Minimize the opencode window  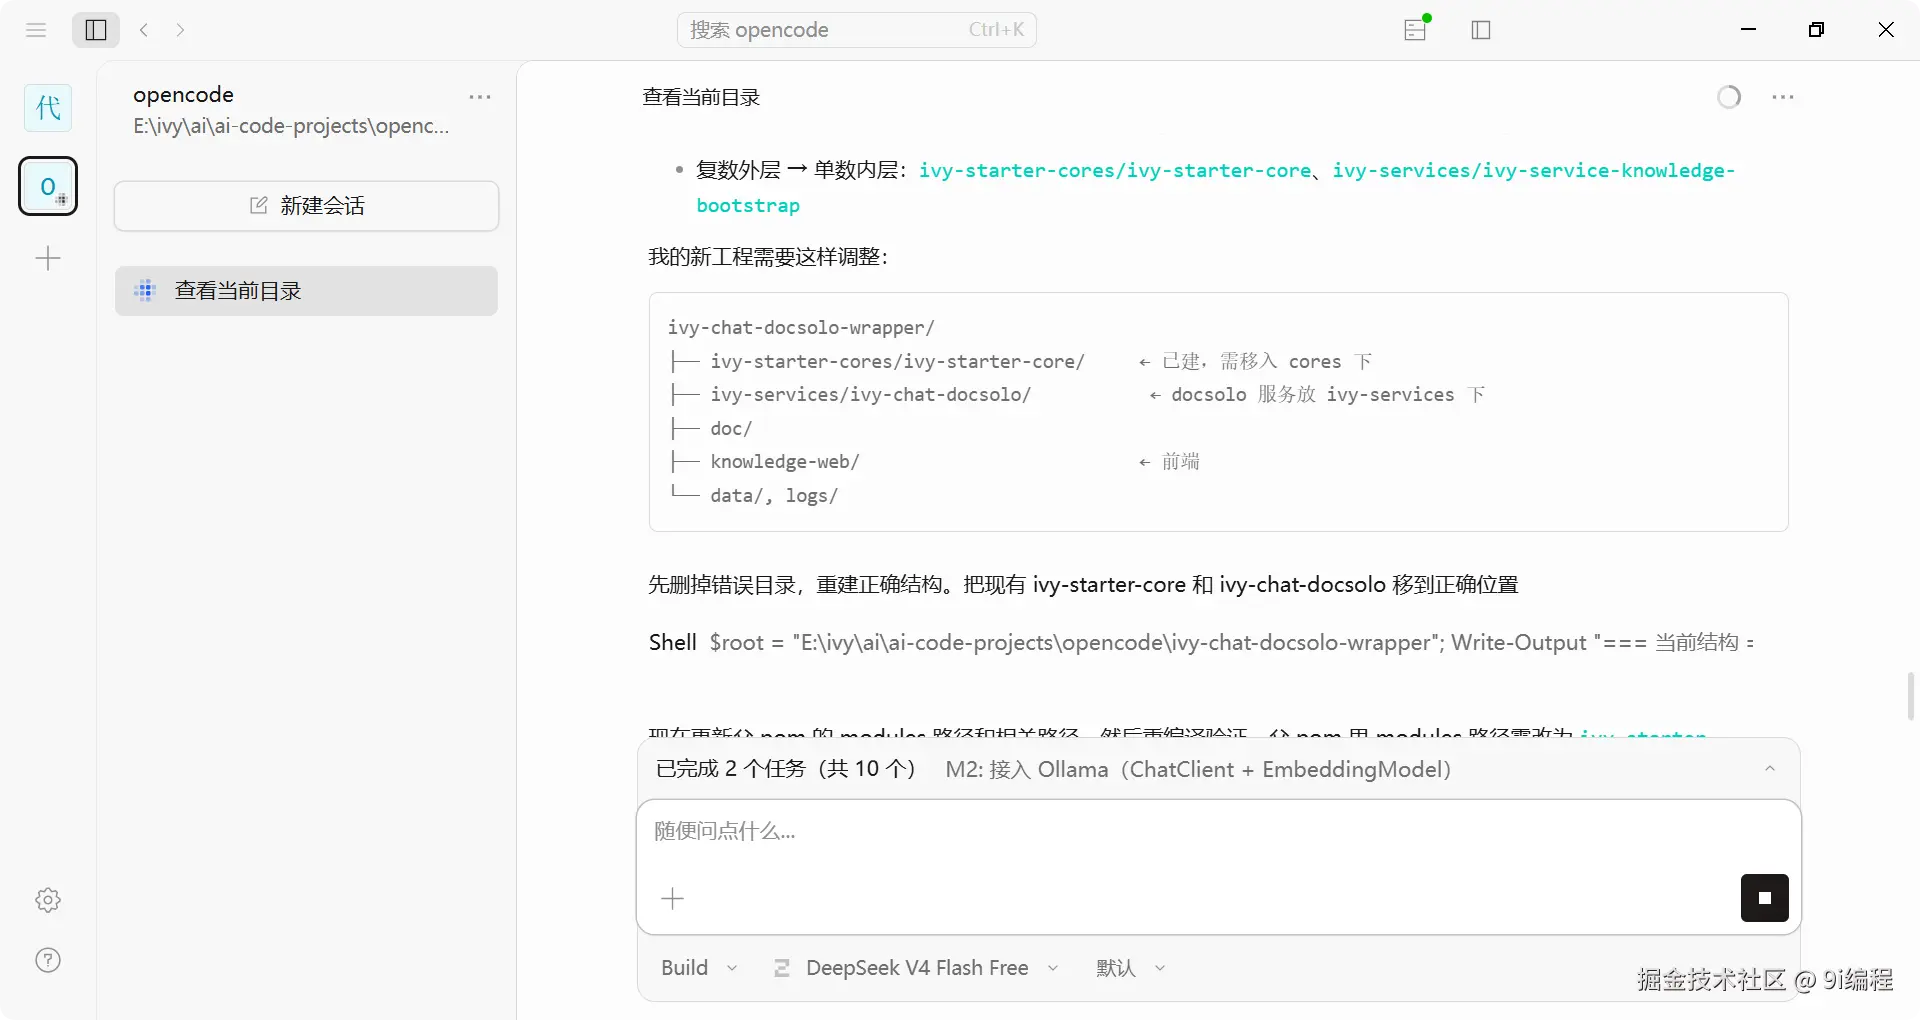click(1749, 30)
